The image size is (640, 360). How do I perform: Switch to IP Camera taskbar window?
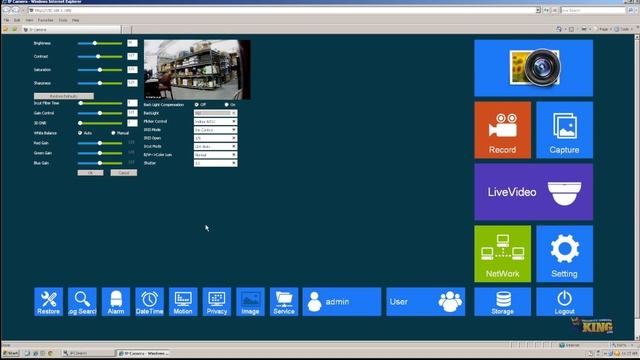click(x=143, y=353)
